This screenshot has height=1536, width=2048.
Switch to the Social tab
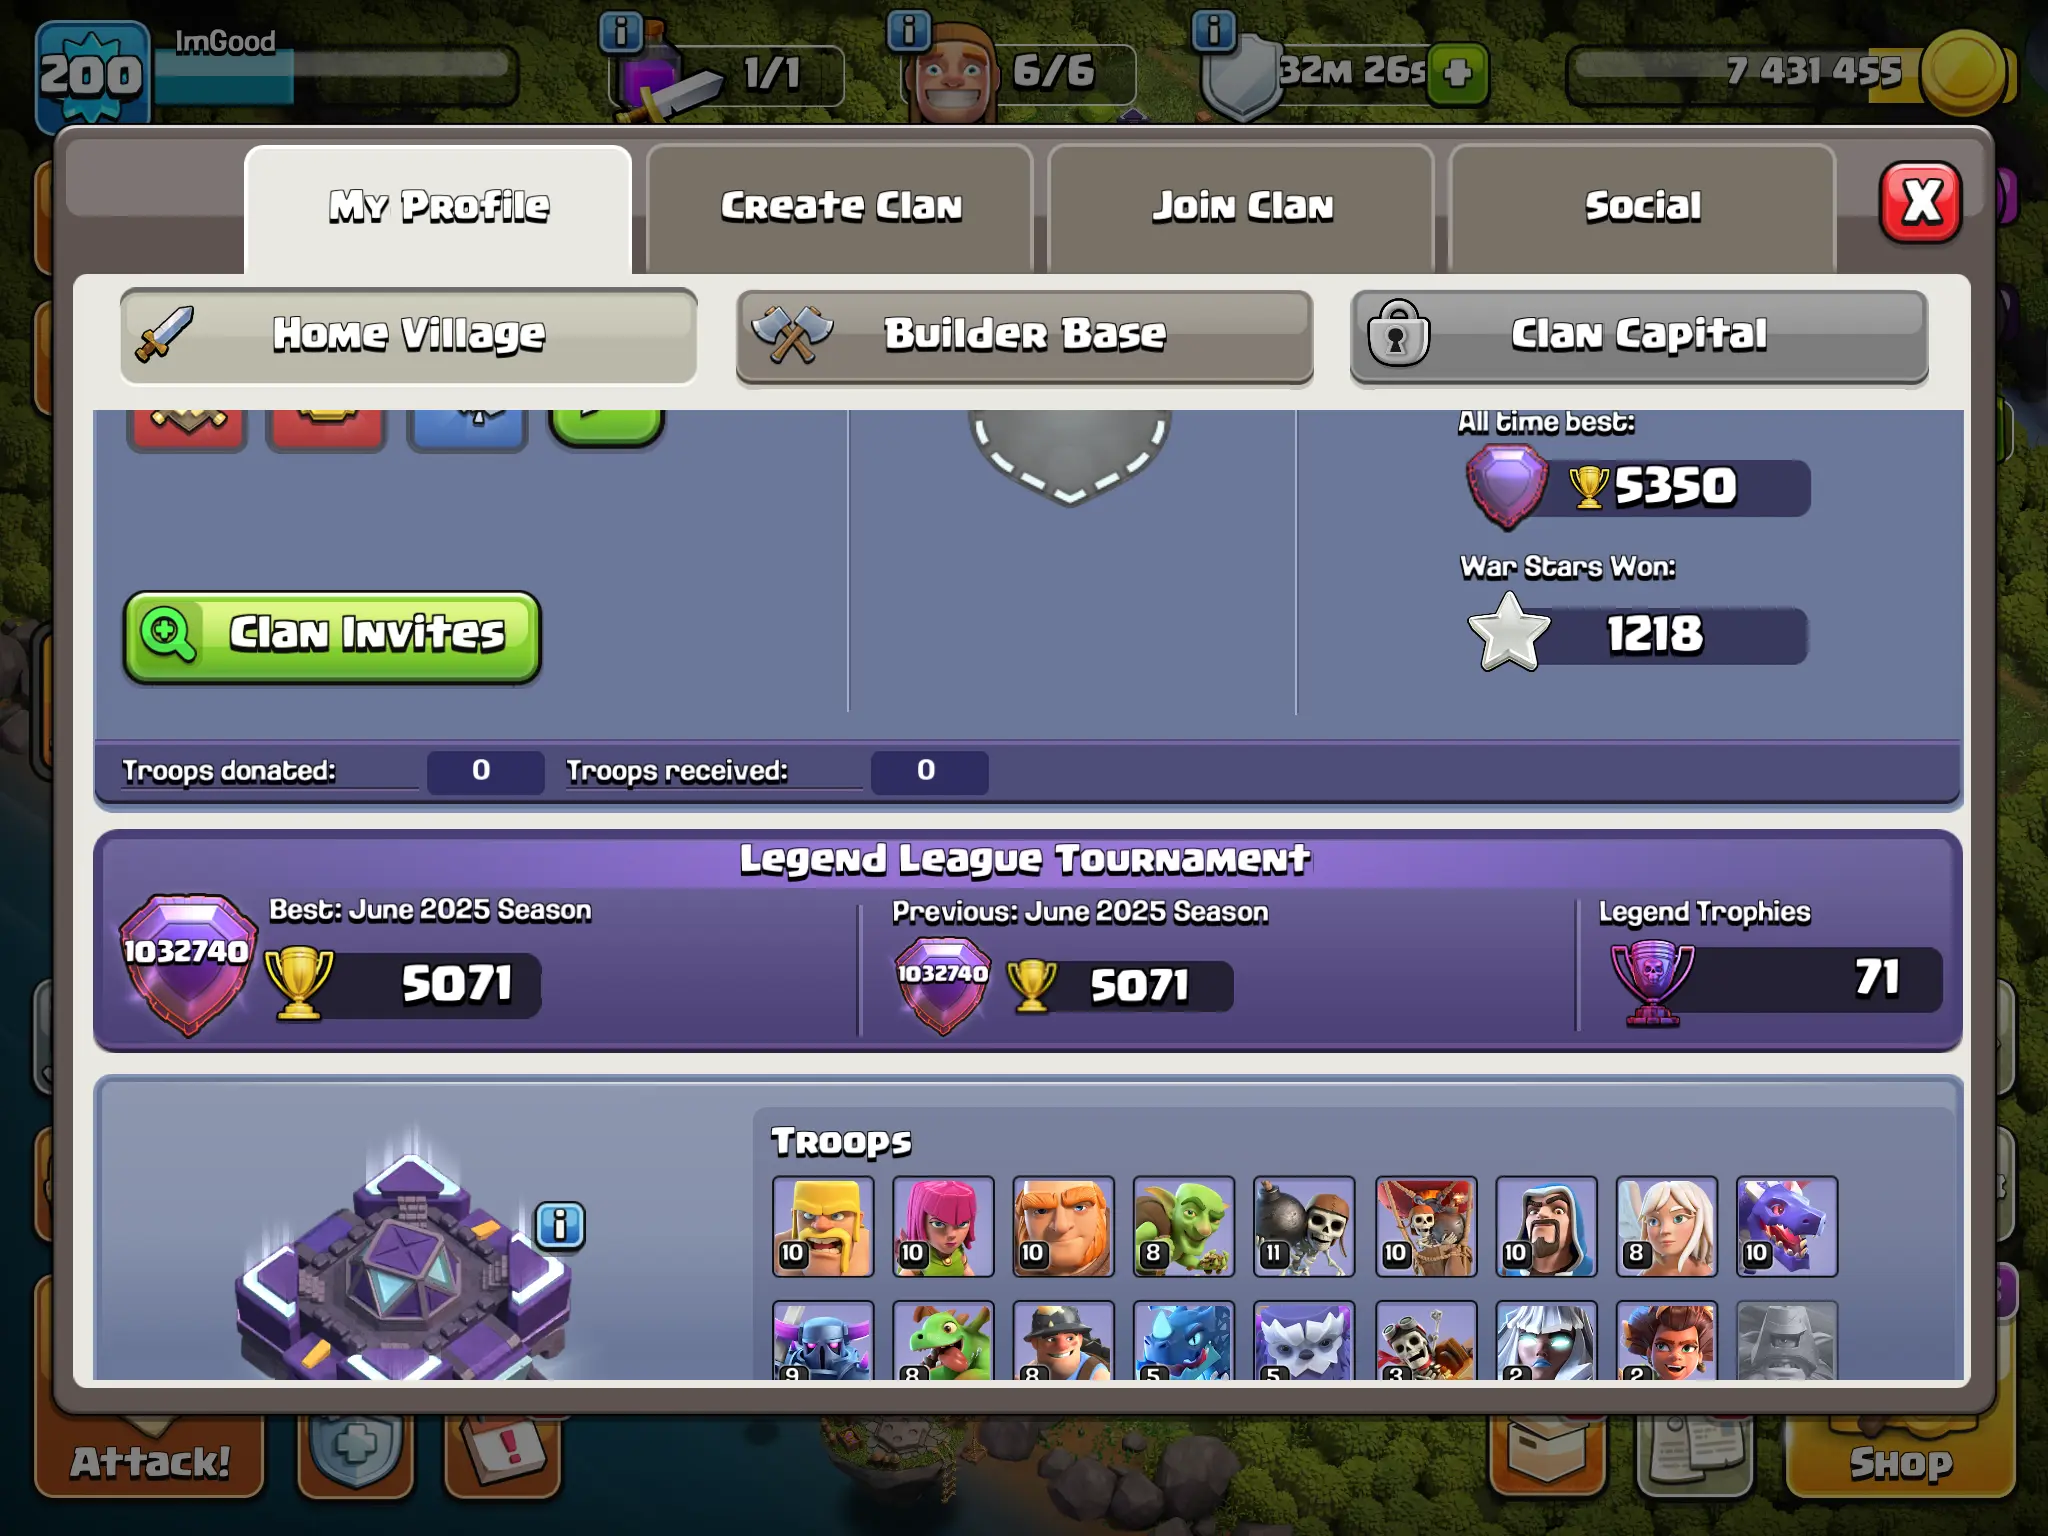[1642, 207]
